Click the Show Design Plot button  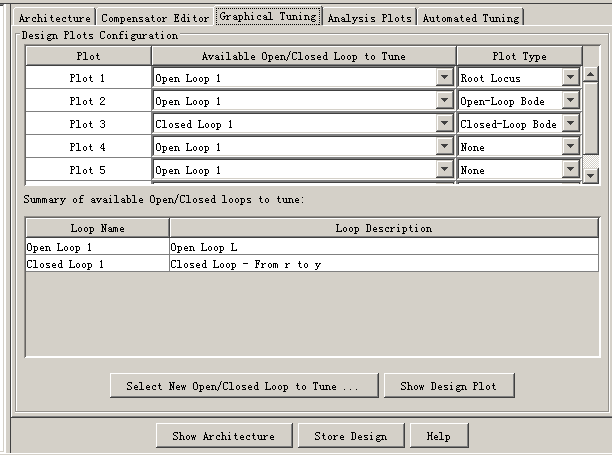pyautogui.click(x=449, y=386)
